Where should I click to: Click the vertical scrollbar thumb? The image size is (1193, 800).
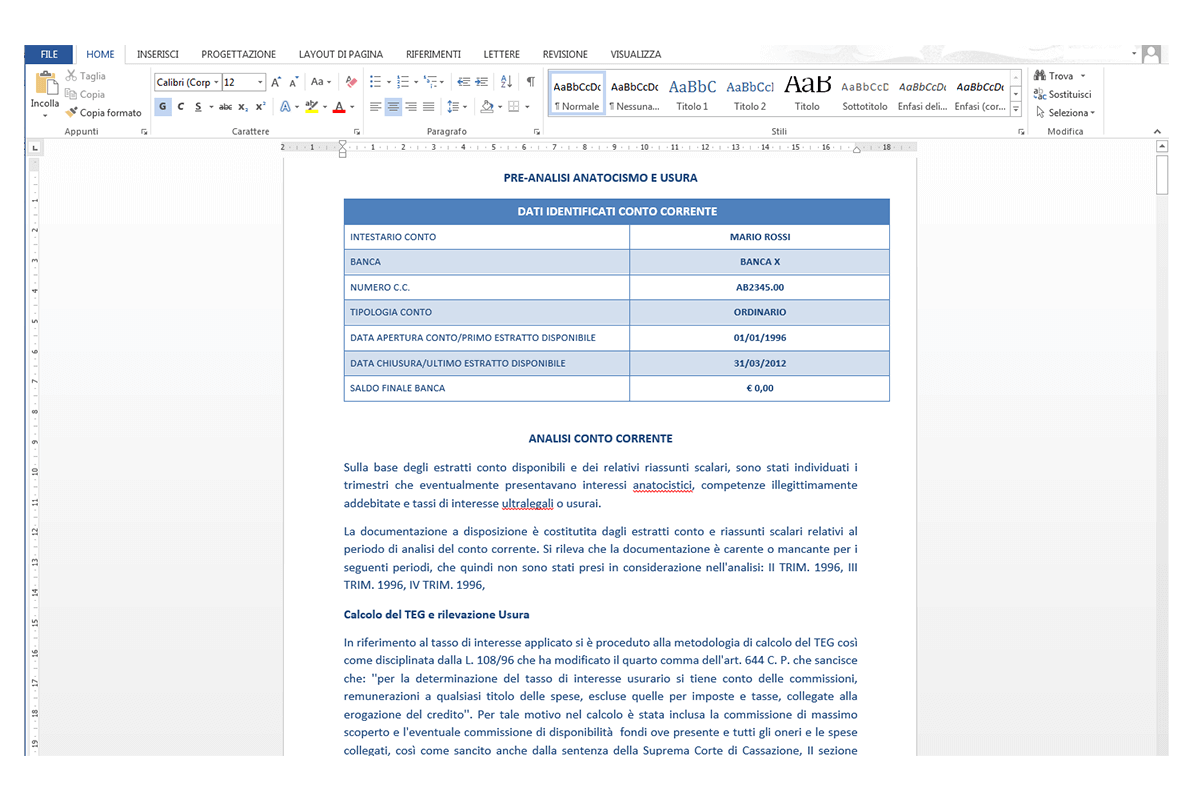(1162, 174)
